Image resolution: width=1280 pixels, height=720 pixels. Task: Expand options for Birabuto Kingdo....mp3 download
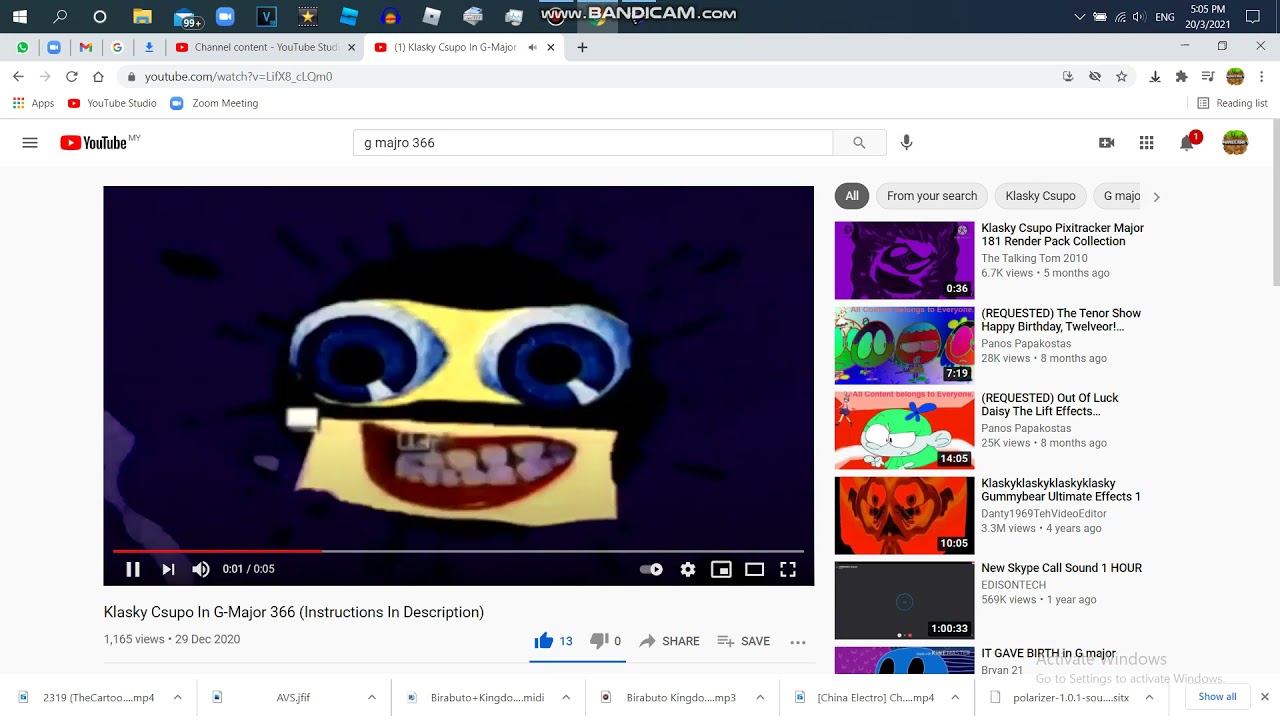(759, 697)
